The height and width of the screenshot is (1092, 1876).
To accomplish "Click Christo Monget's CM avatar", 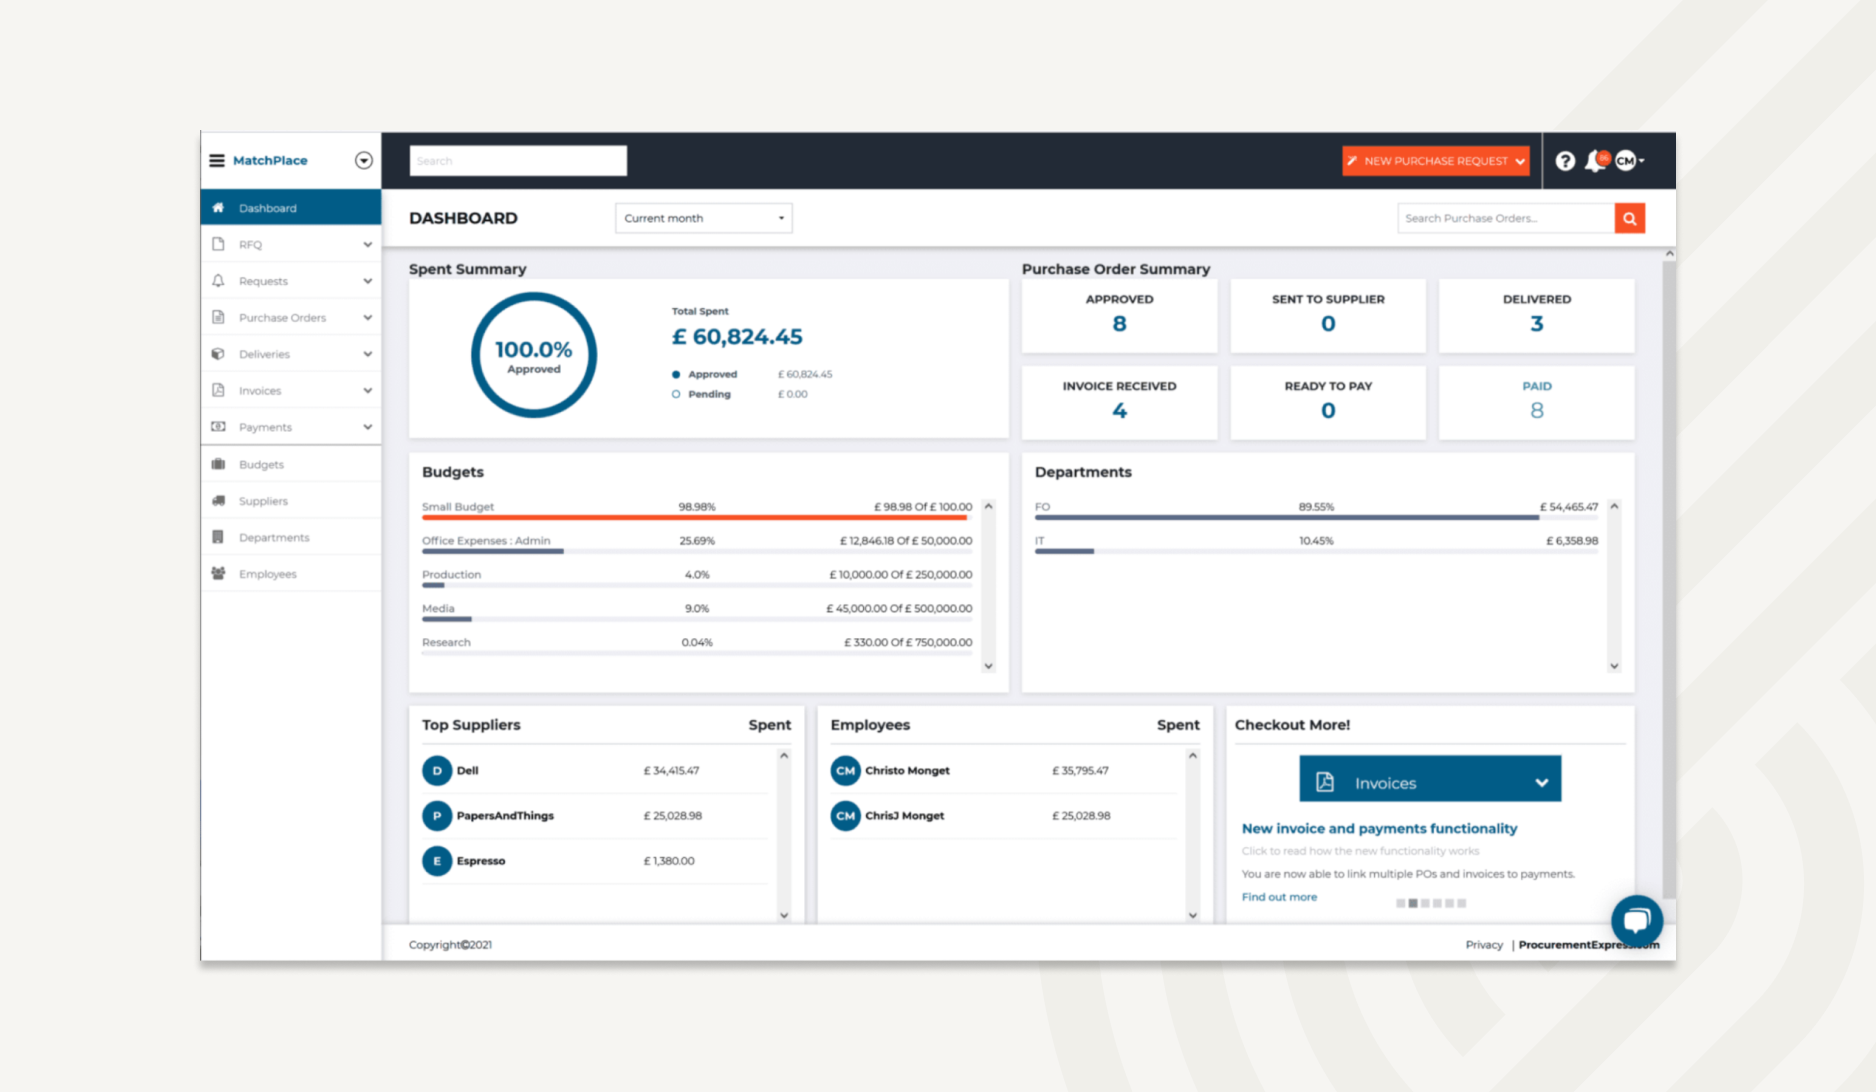I will pos(846,771).
